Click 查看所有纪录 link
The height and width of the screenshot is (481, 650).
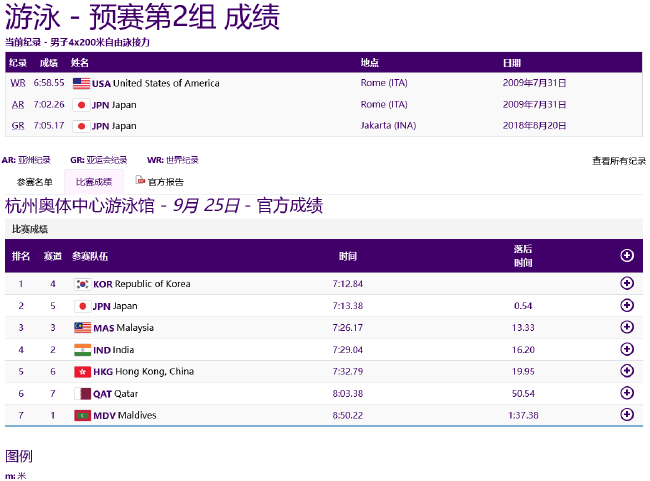pyautogui.click(x=618, y=160)
